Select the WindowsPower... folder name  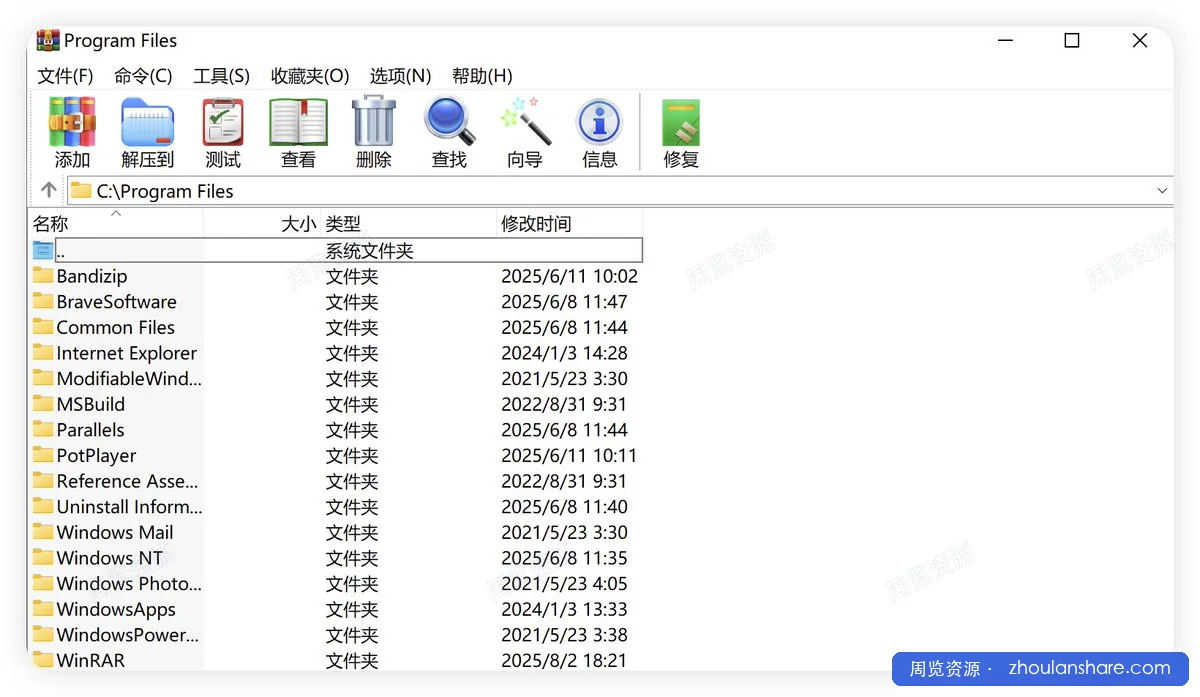coord(128,635)
